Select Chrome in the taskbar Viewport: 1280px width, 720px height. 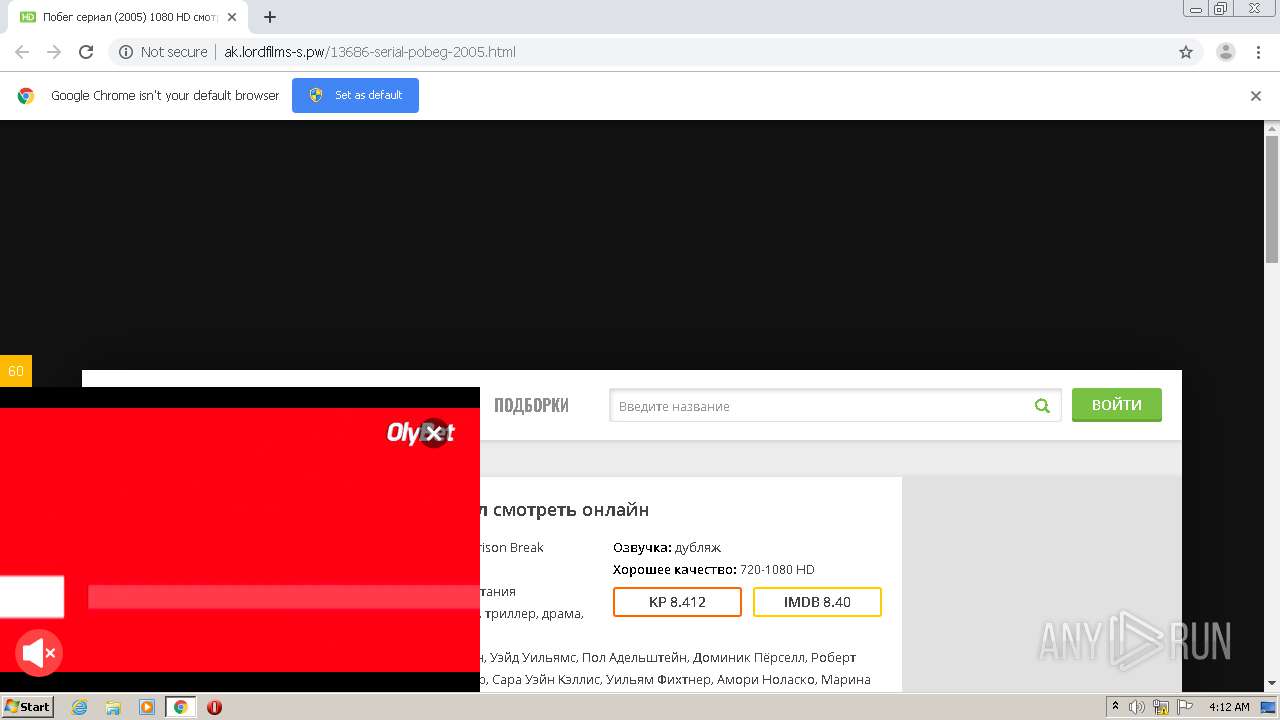[180, 707]
